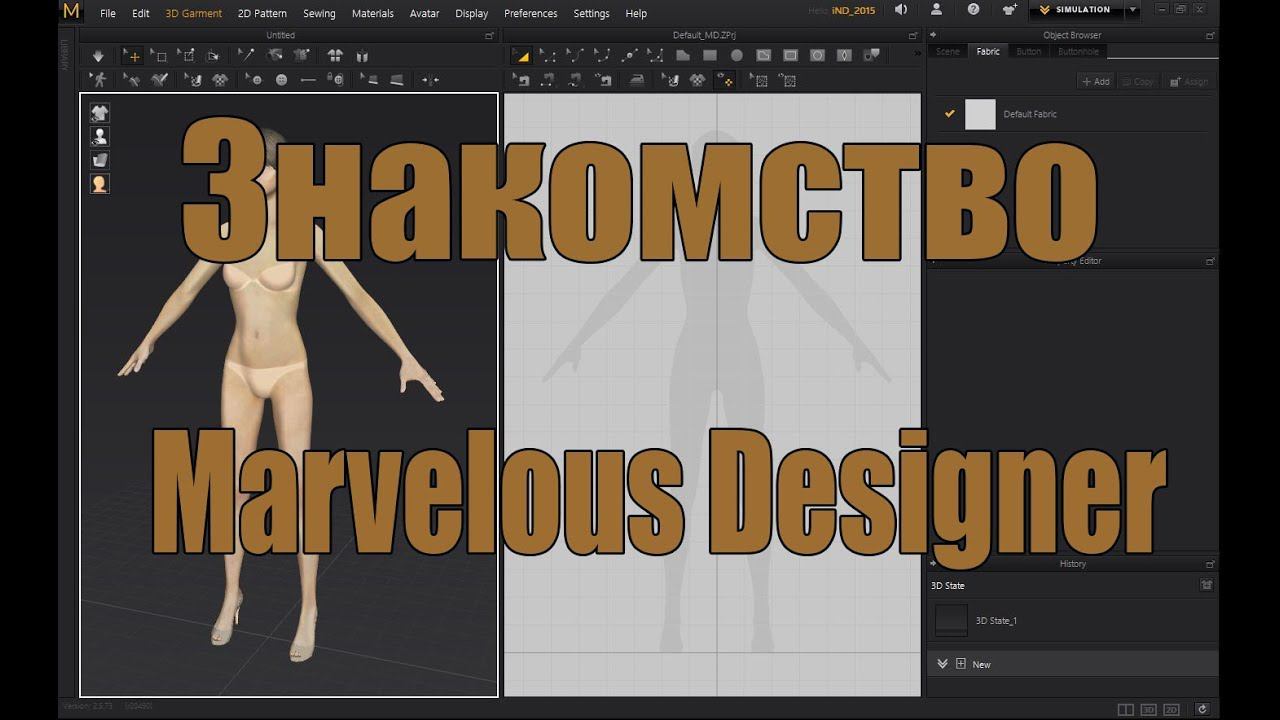This screenshot has height=720, width=1280.
Task: Click the Add fabric button
Action: pos(1096,82)
